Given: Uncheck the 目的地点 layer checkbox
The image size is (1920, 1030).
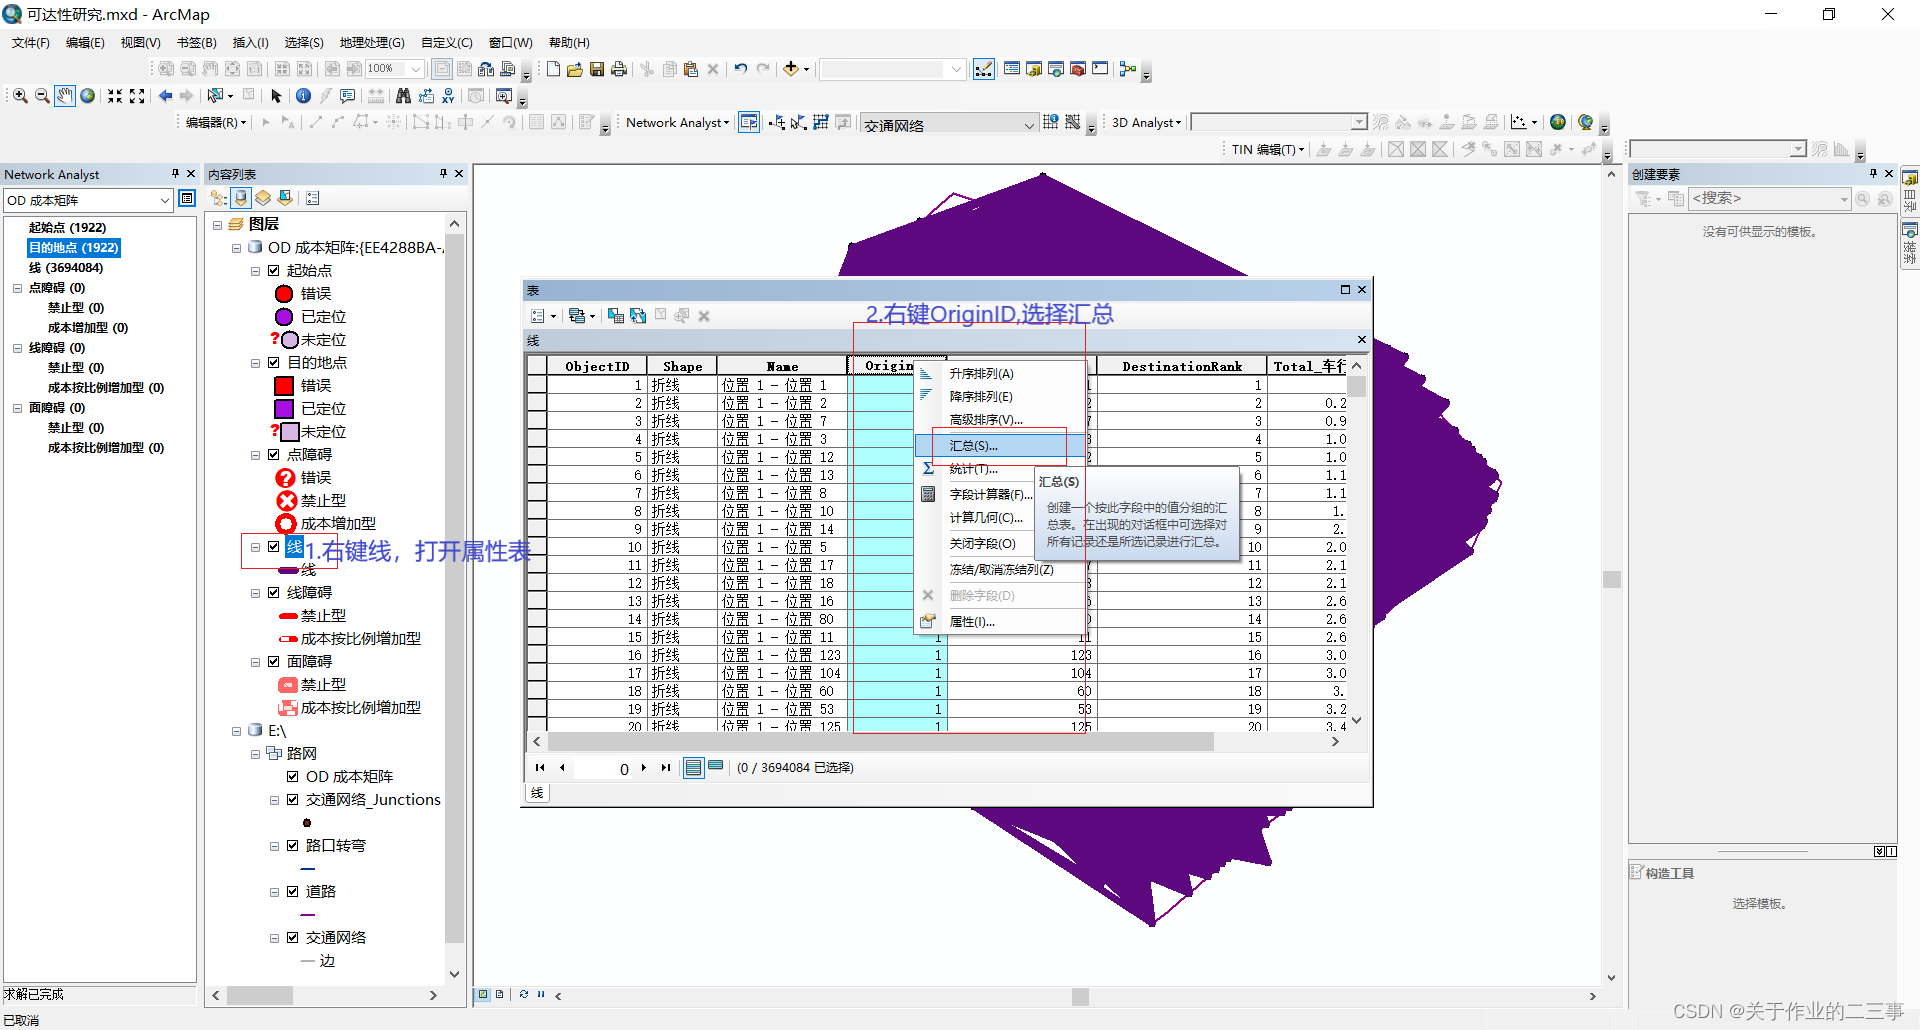Looking at the screenshot, I should click(273, 363).
